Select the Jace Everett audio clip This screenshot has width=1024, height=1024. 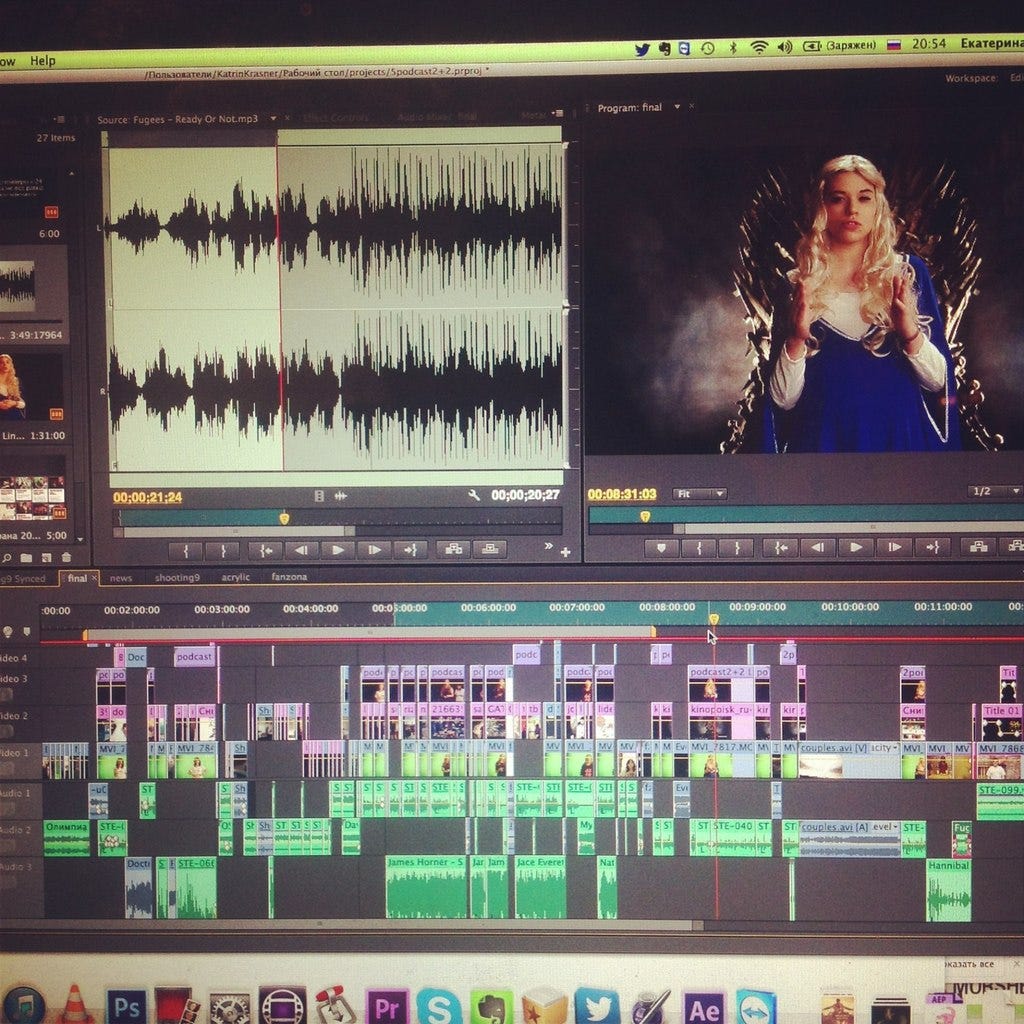[540, 886]
